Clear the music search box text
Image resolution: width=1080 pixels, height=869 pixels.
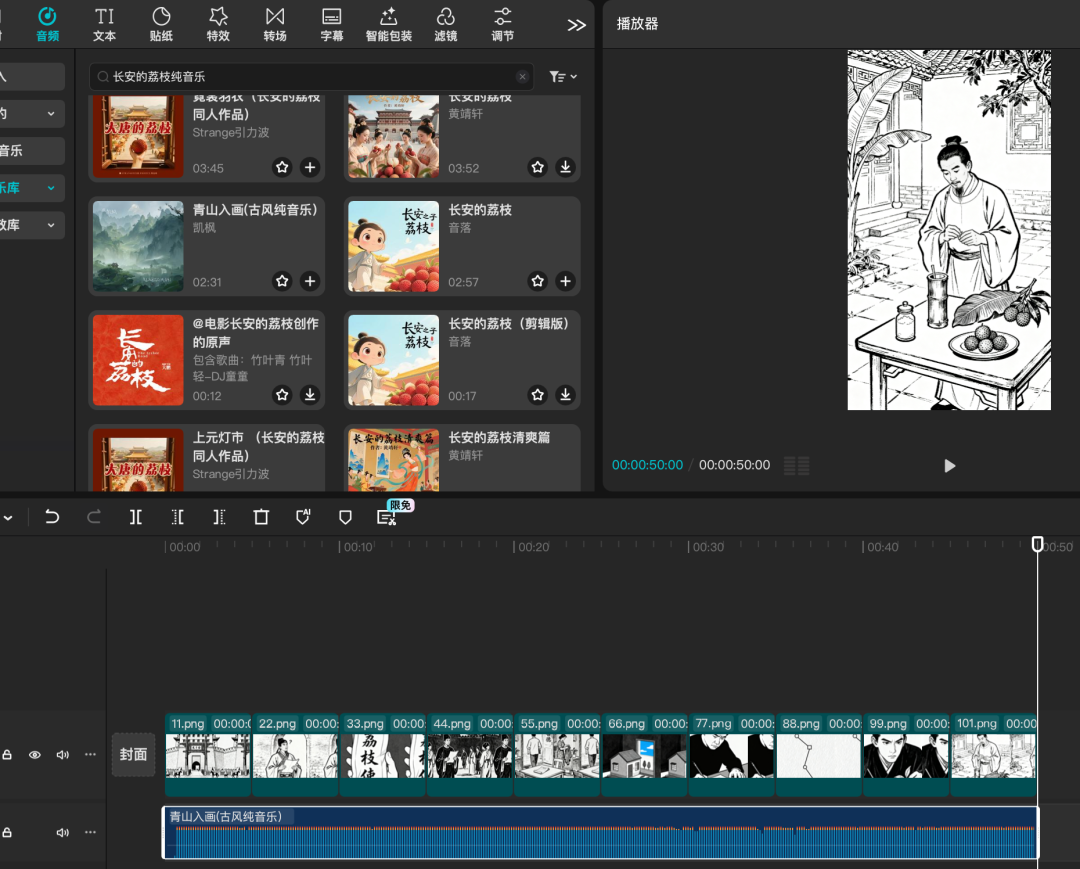tap(522, 77)
